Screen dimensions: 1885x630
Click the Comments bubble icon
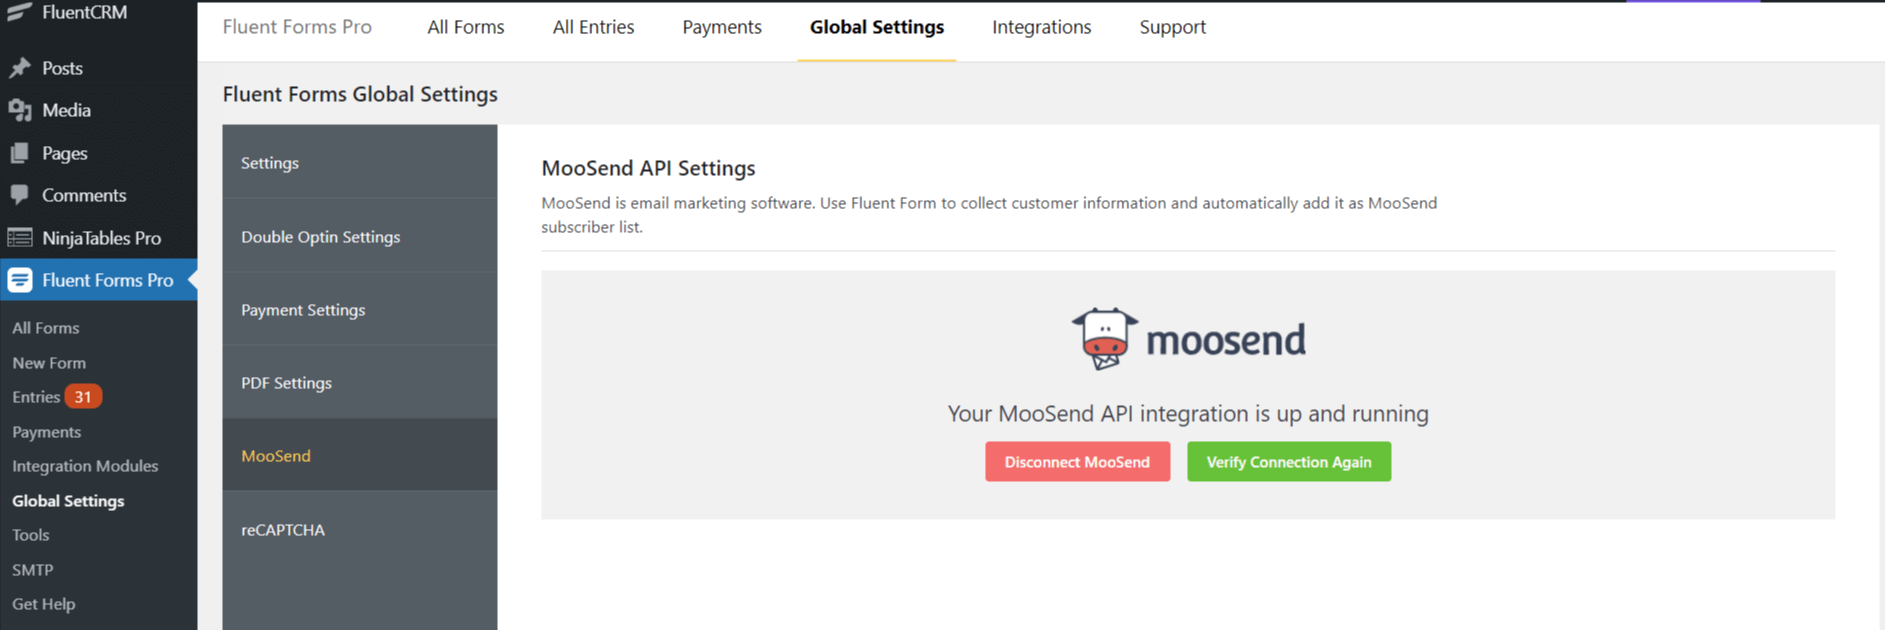click(19, 195)
